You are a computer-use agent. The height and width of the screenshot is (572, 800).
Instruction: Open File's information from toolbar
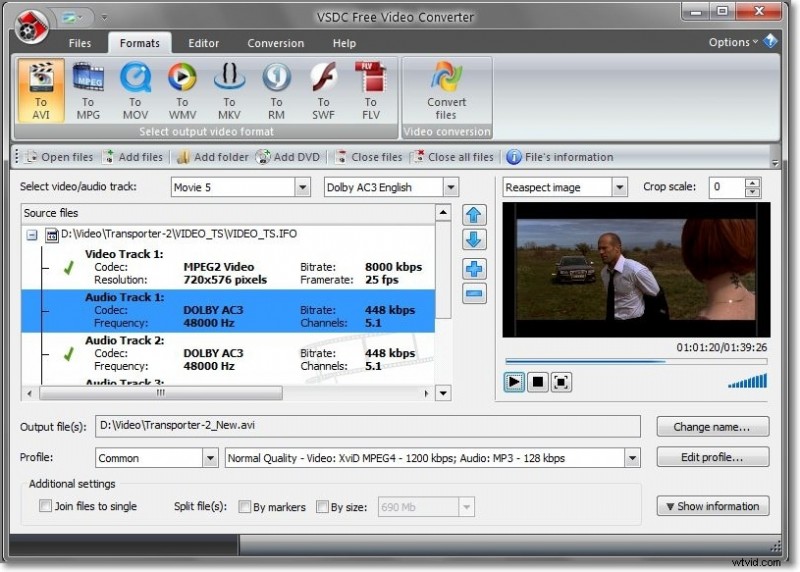point(560,157)
